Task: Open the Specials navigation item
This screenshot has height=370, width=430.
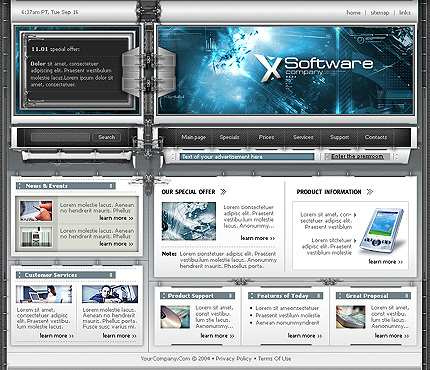Action: point(229,137)
